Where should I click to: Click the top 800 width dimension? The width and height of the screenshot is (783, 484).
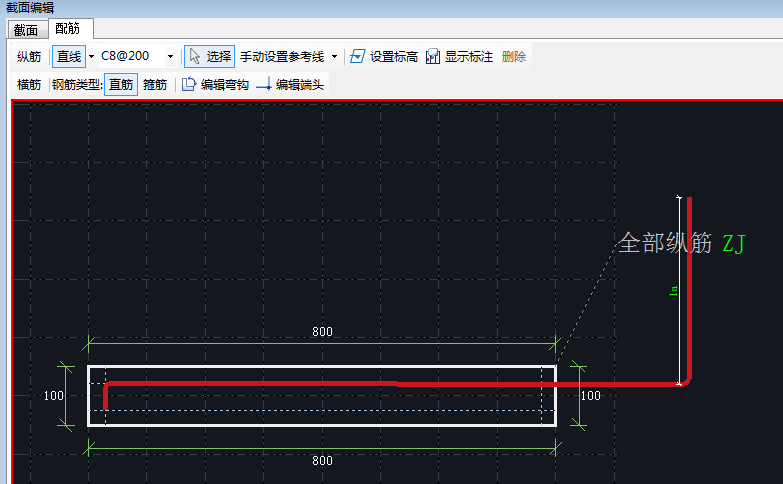pyautogui.click(x=323, y=332)
